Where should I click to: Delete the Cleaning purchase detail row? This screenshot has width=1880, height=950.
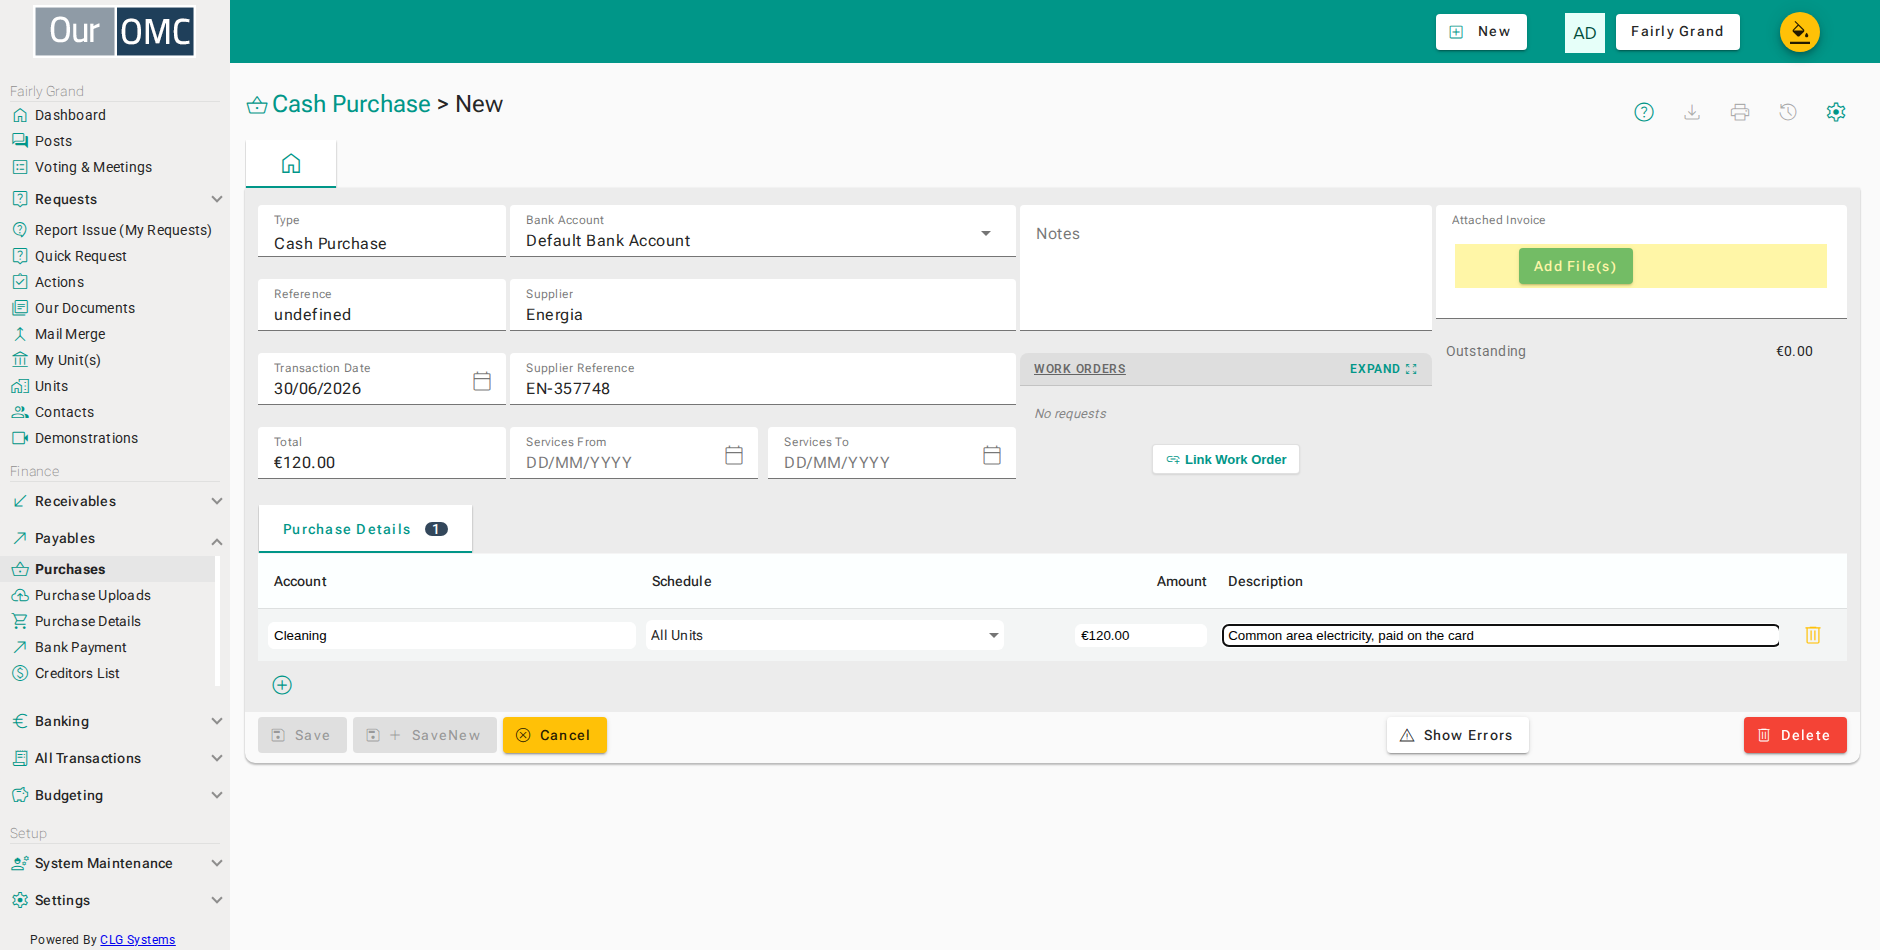coord(1813,635)
